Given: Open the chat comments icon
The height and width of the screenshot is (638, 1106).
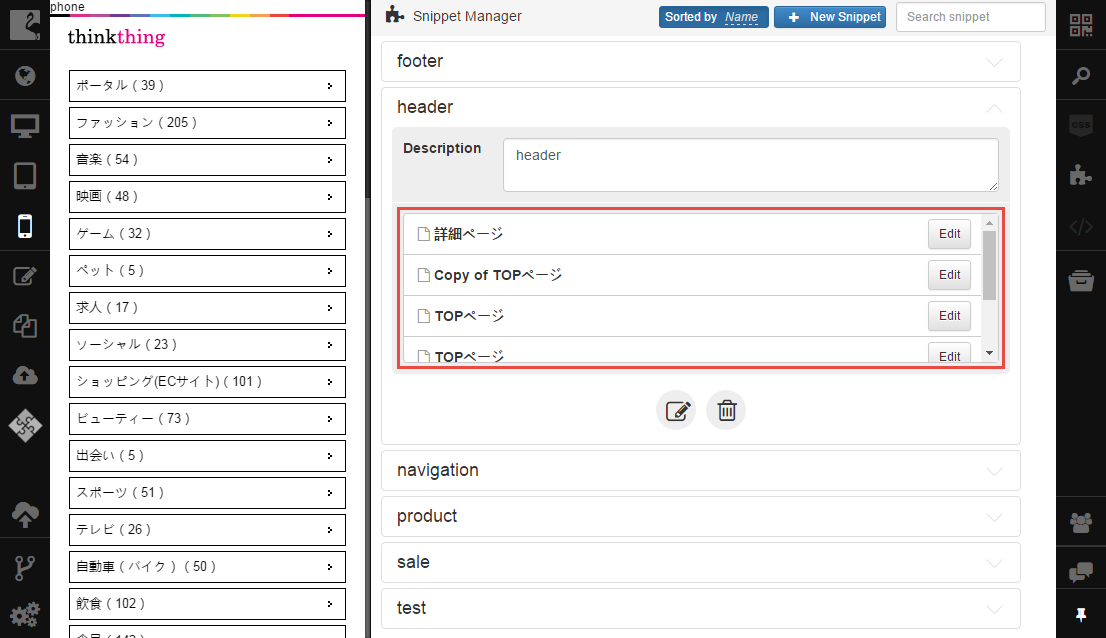Looking at the screenshot, I should click(x=1081, y=572).
